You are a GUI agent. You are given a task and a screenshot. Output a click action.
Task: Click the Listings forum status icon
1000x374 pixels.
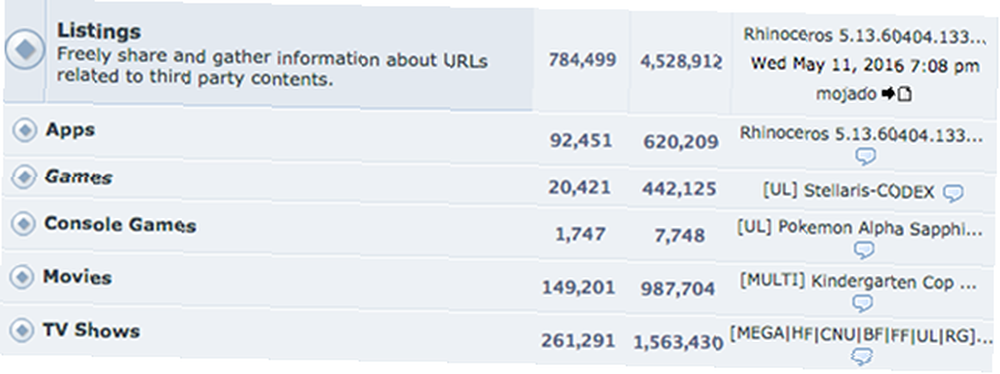point(25,50)
